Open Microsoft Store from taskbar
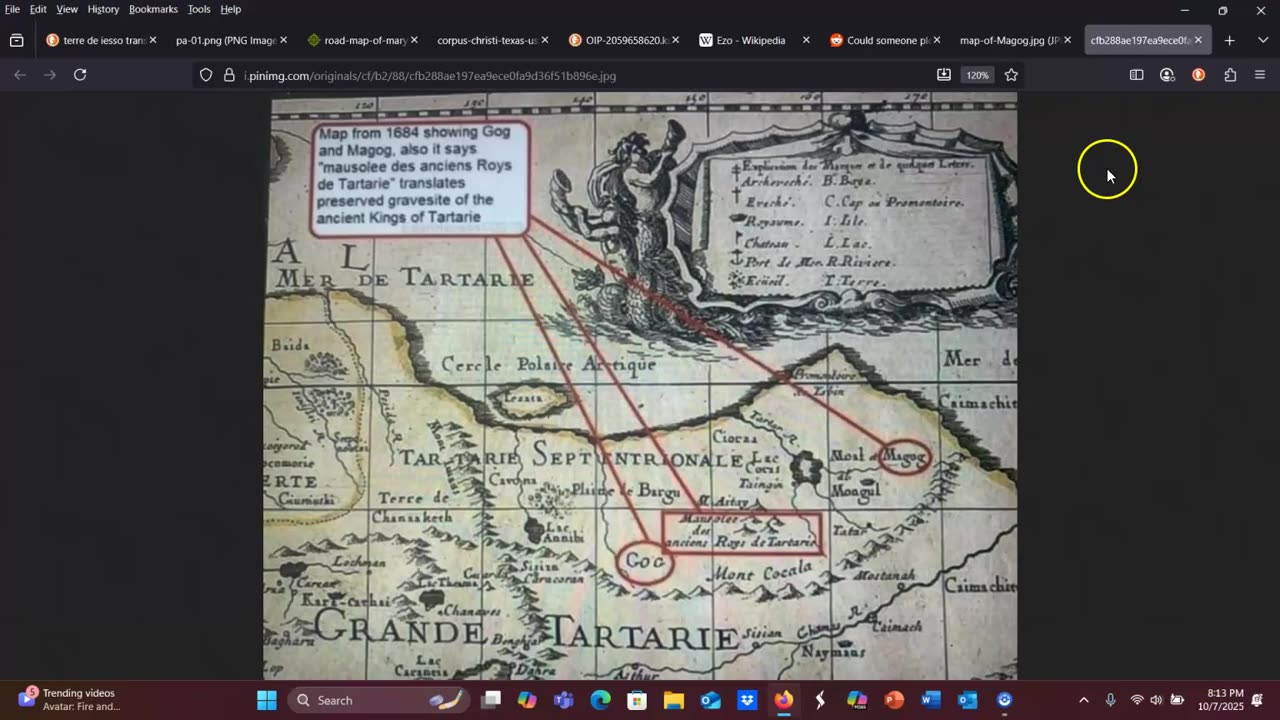1280x720 pixels. 637,700
